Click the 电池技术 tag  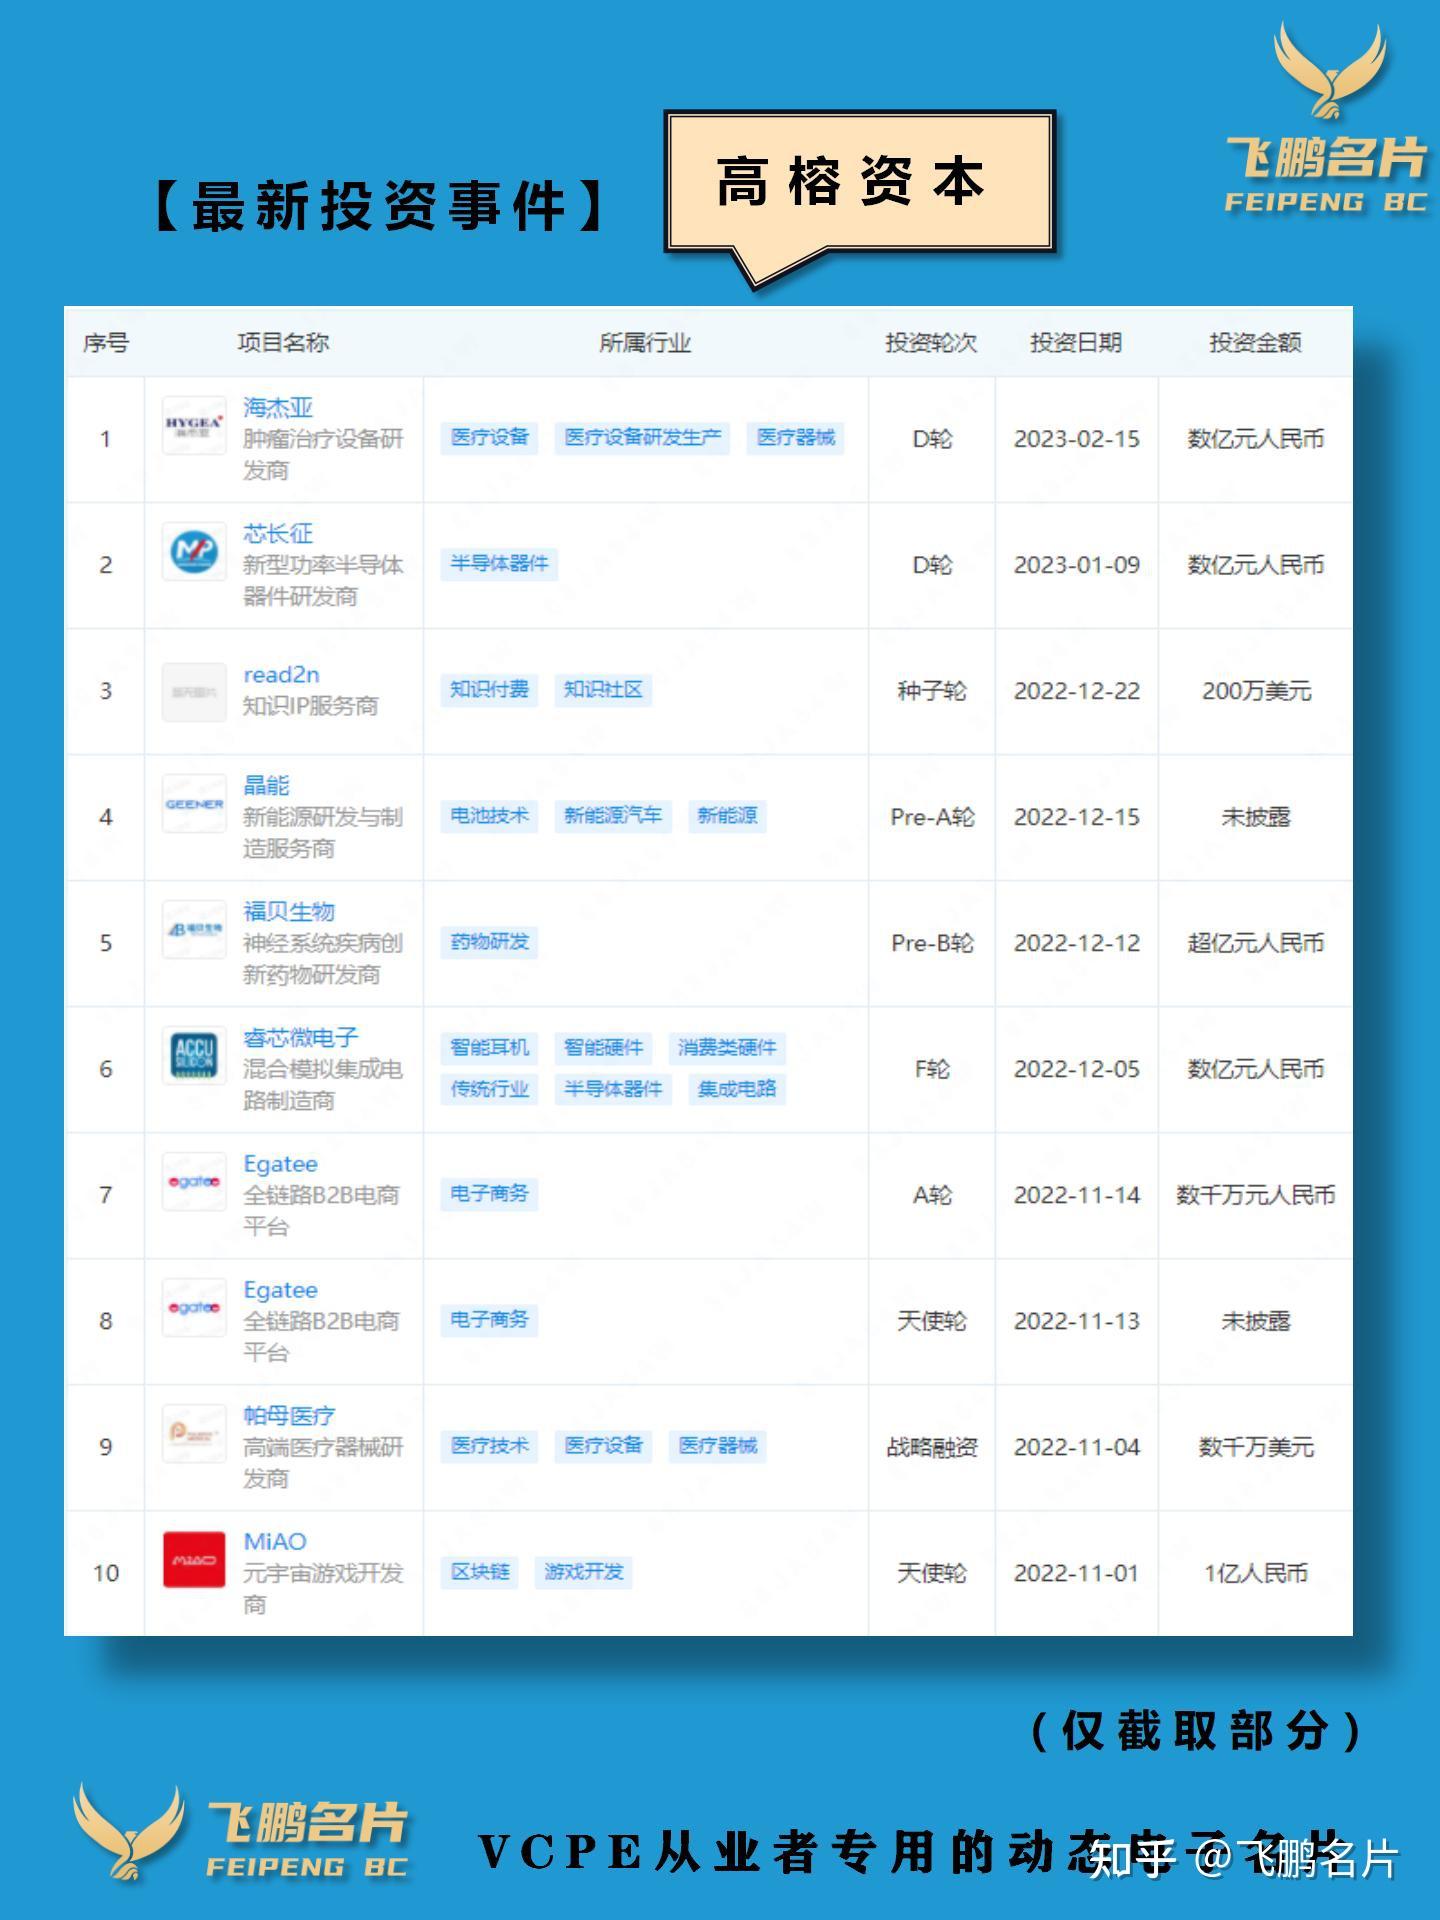pos(489,816)
